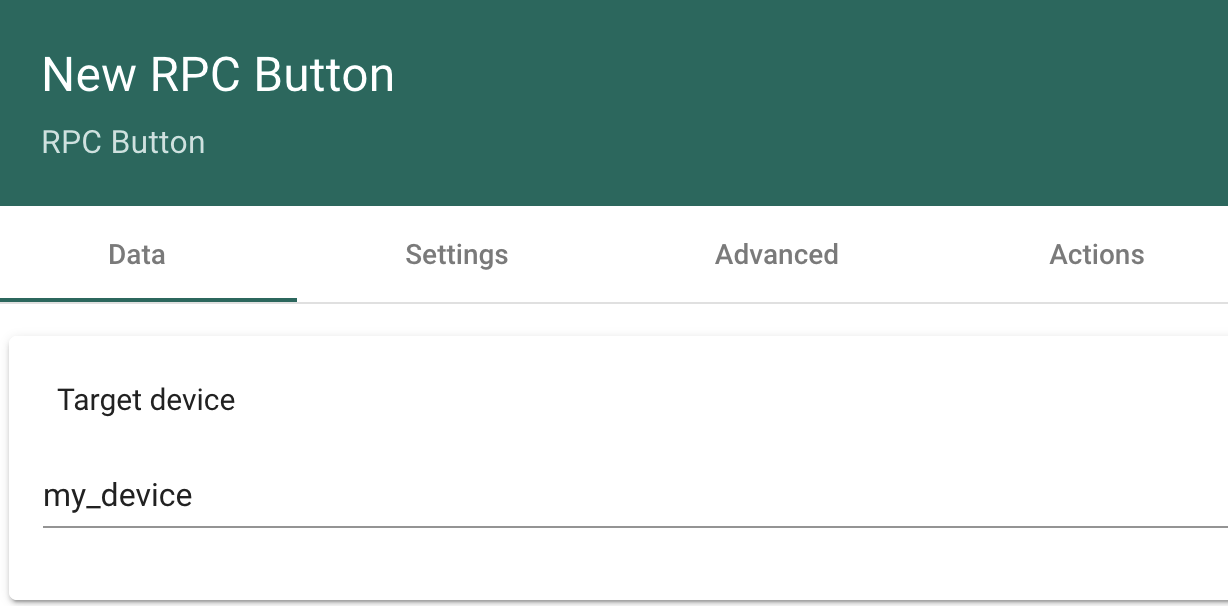Screen dimensions: 1228x606
Task: Click the RPC Button subtitle text
Action: (x=123, y=142)
